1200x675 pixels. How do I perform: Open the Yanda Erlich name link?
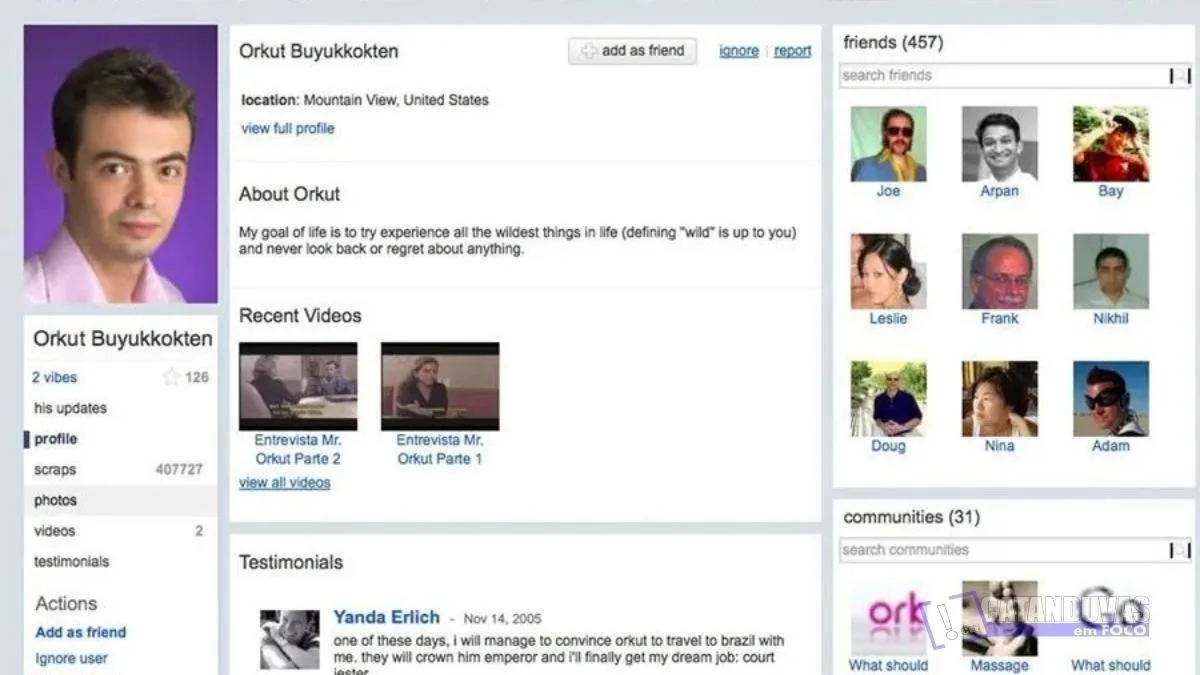pos(387,617)
